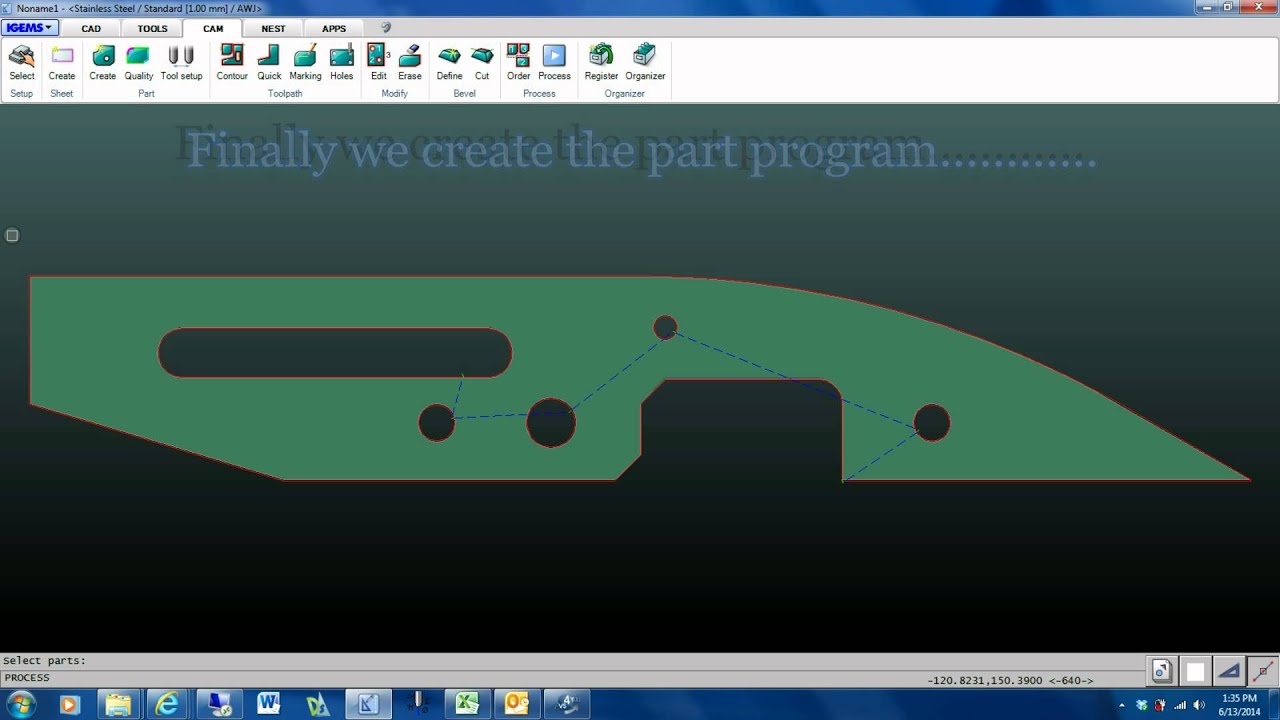This screenshot has height=720, width=1280.
Task: Click the document icon in the status bar
Action: click(1161, 671)
